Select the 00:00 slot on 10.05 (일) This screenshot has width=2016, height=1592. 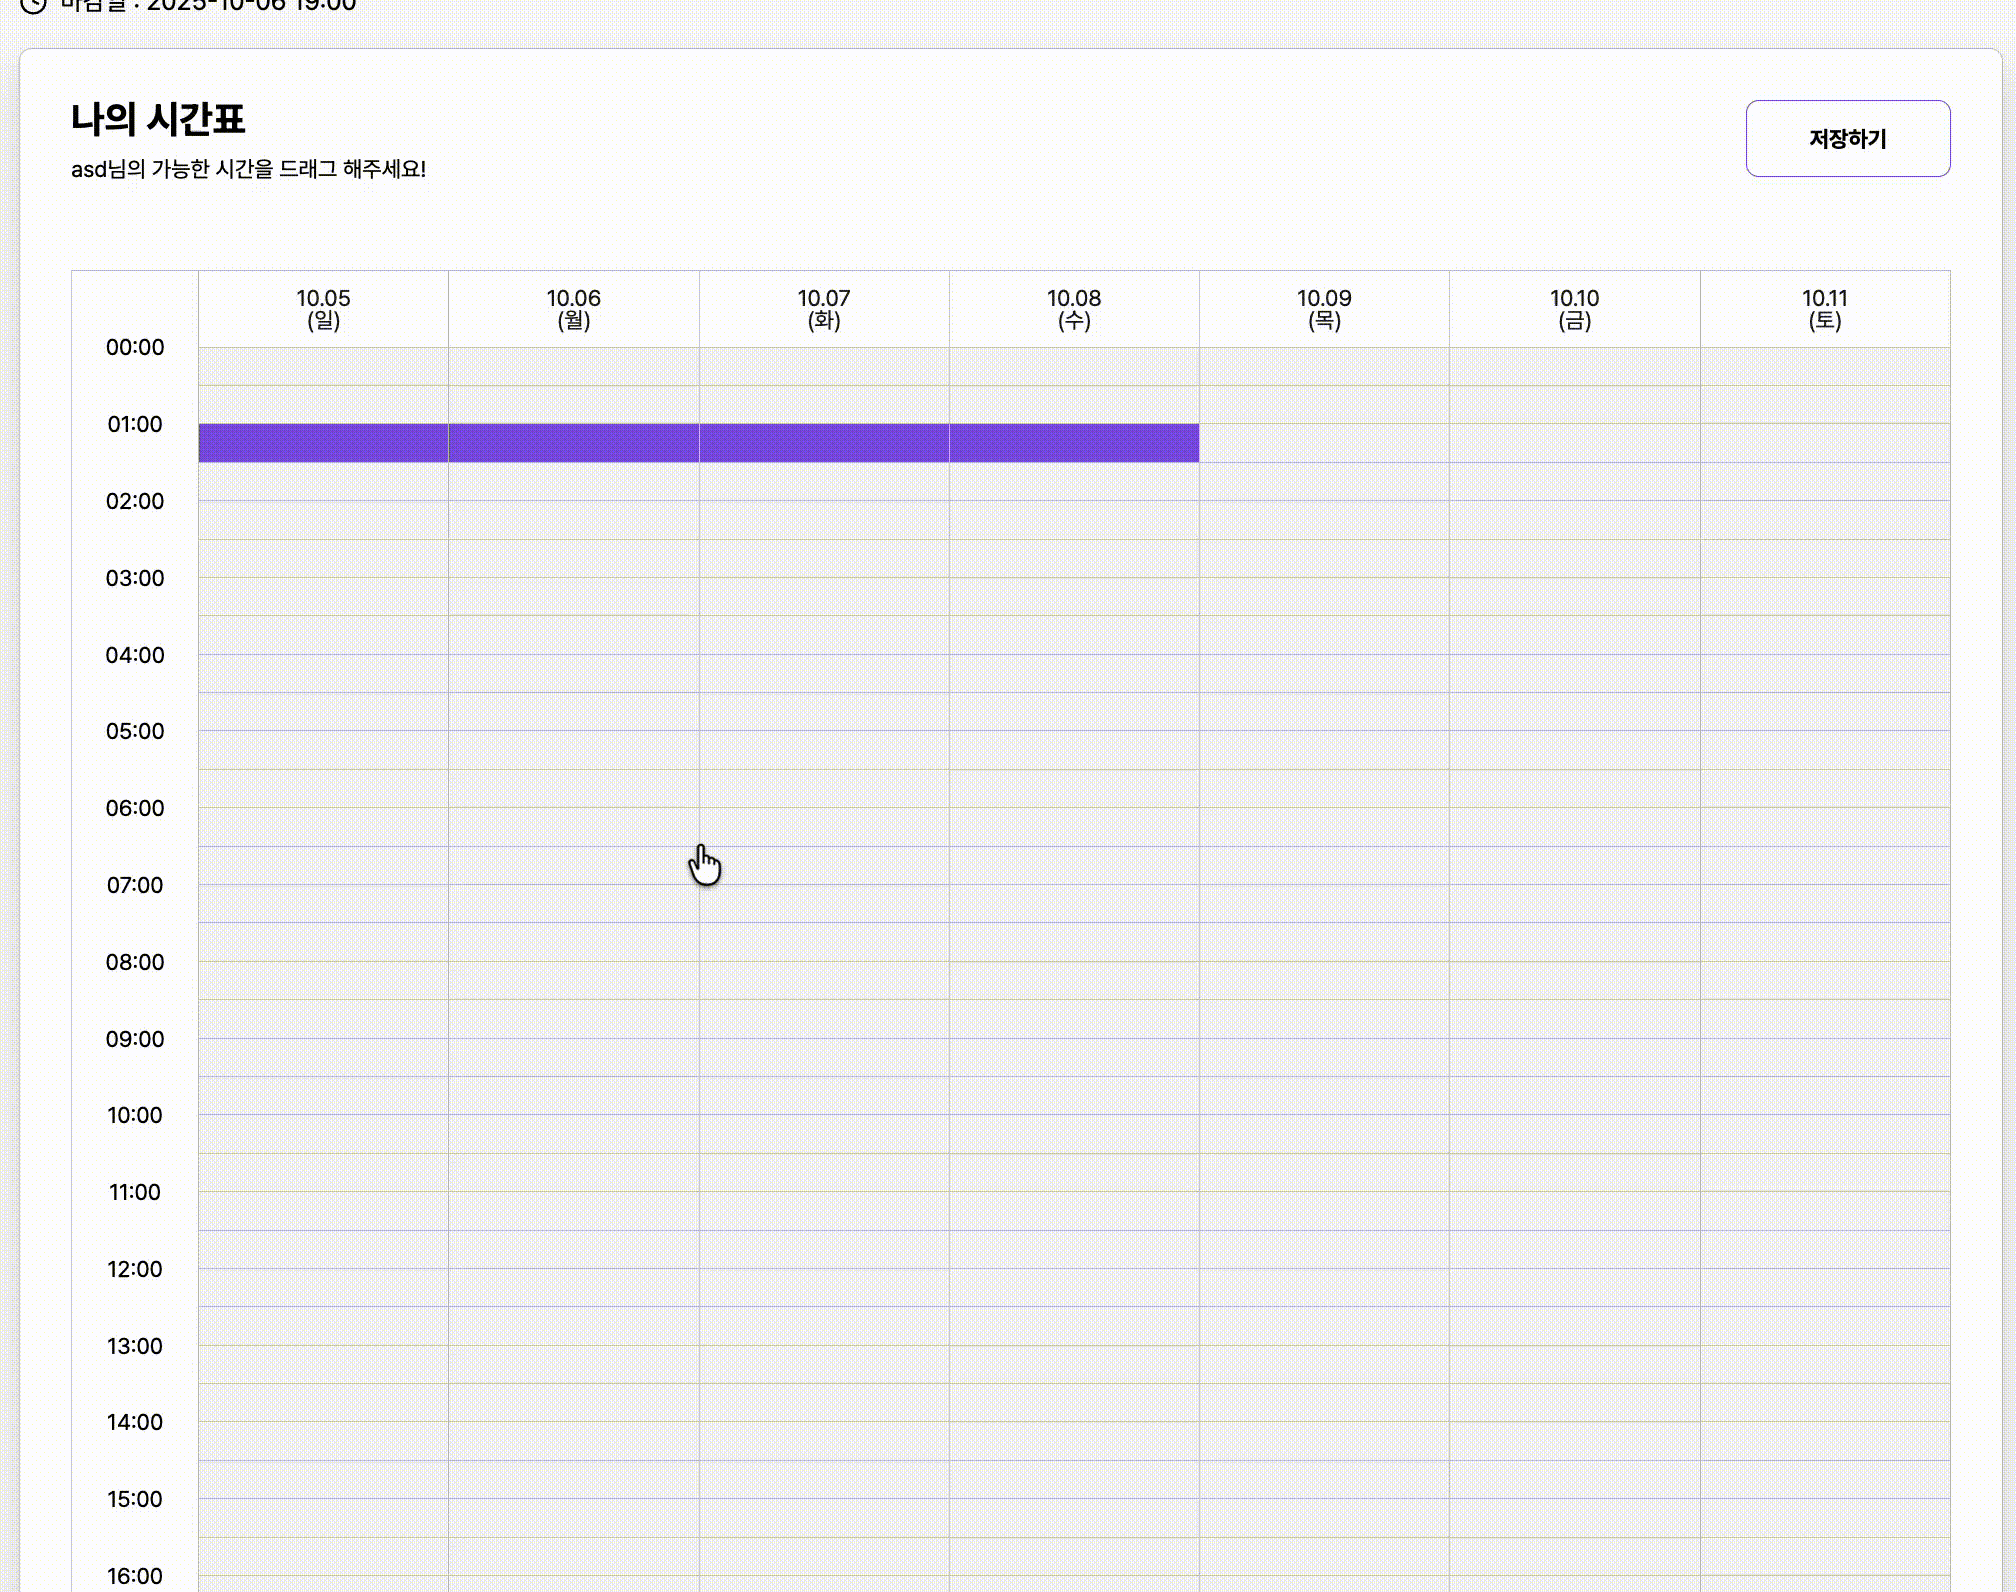click(x=323, y=366)
